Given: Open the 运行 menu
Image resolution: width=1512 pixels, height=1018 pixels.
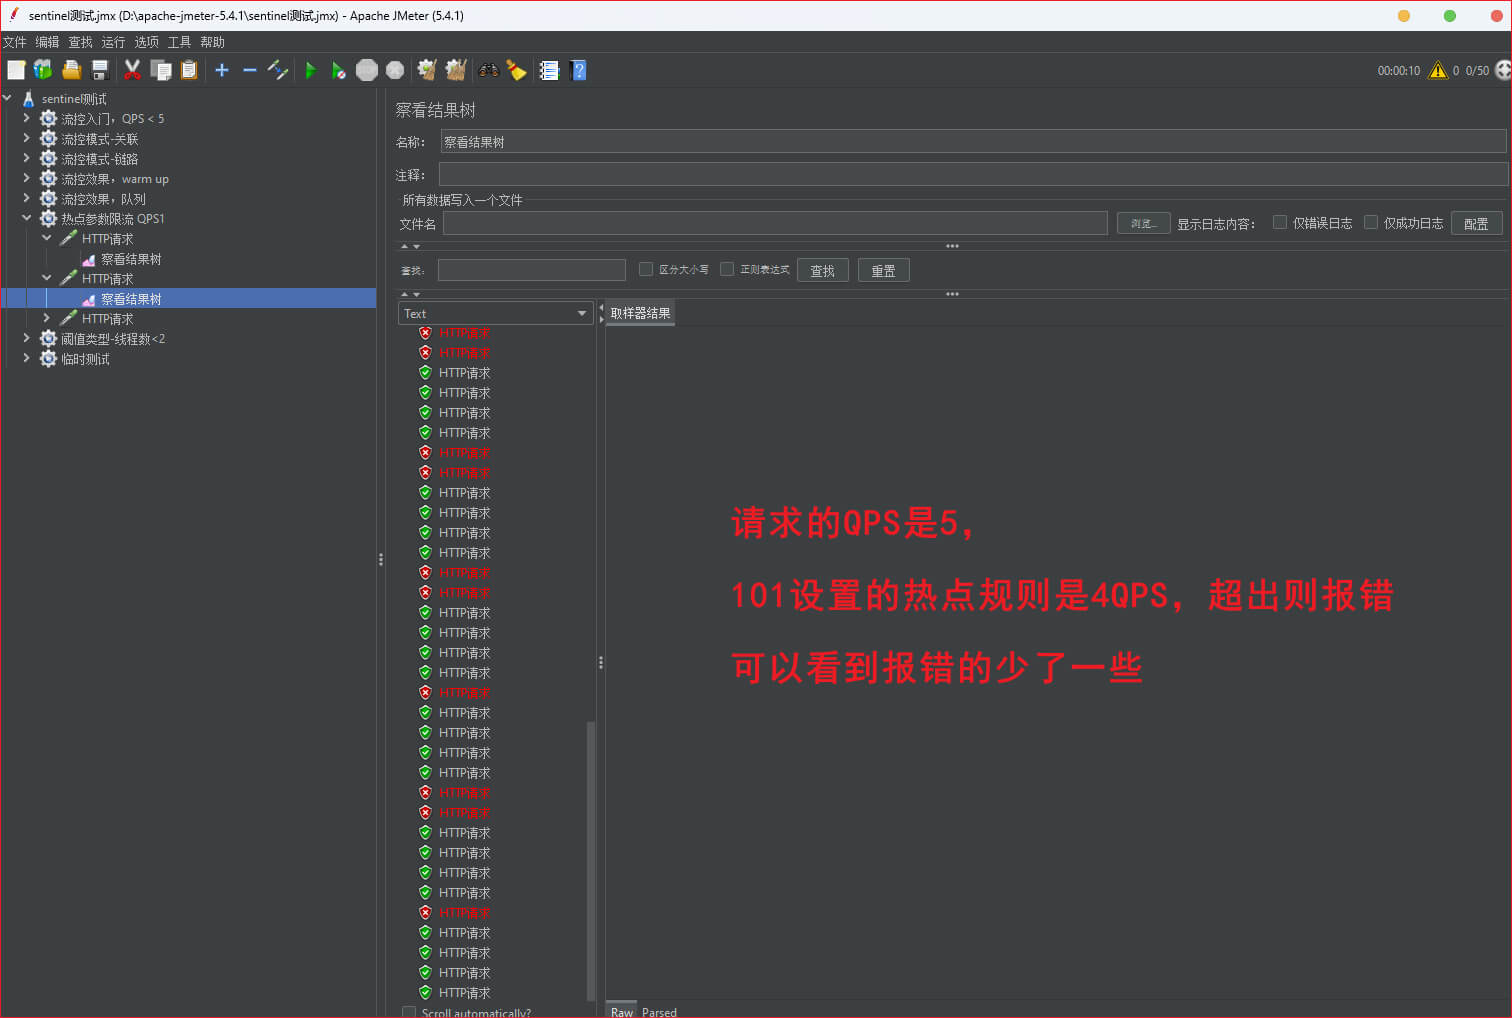Looking at the screenshot, I should click(x=114, y=42).
